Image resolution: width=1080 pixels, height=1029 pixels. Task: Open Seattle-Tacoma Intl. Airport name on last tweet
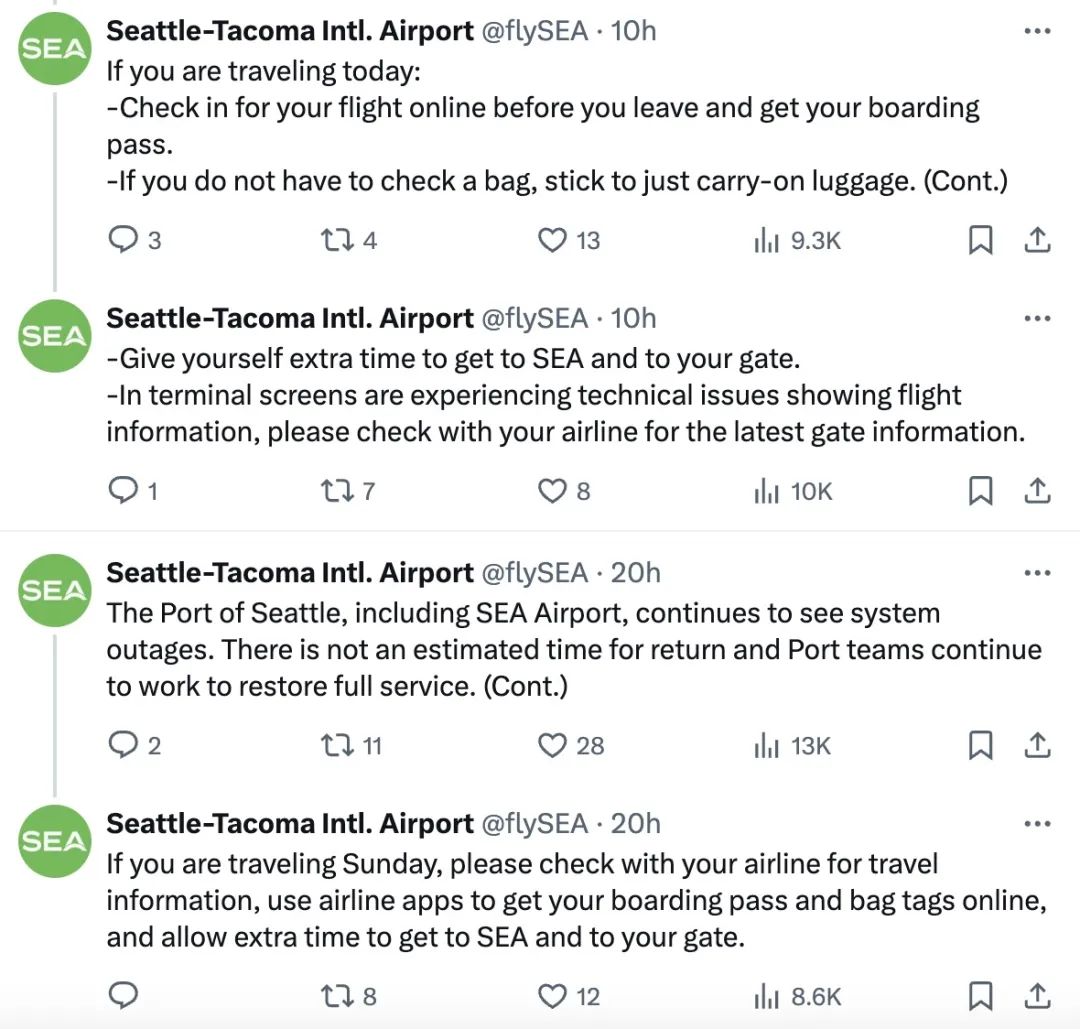pos(290,824)
